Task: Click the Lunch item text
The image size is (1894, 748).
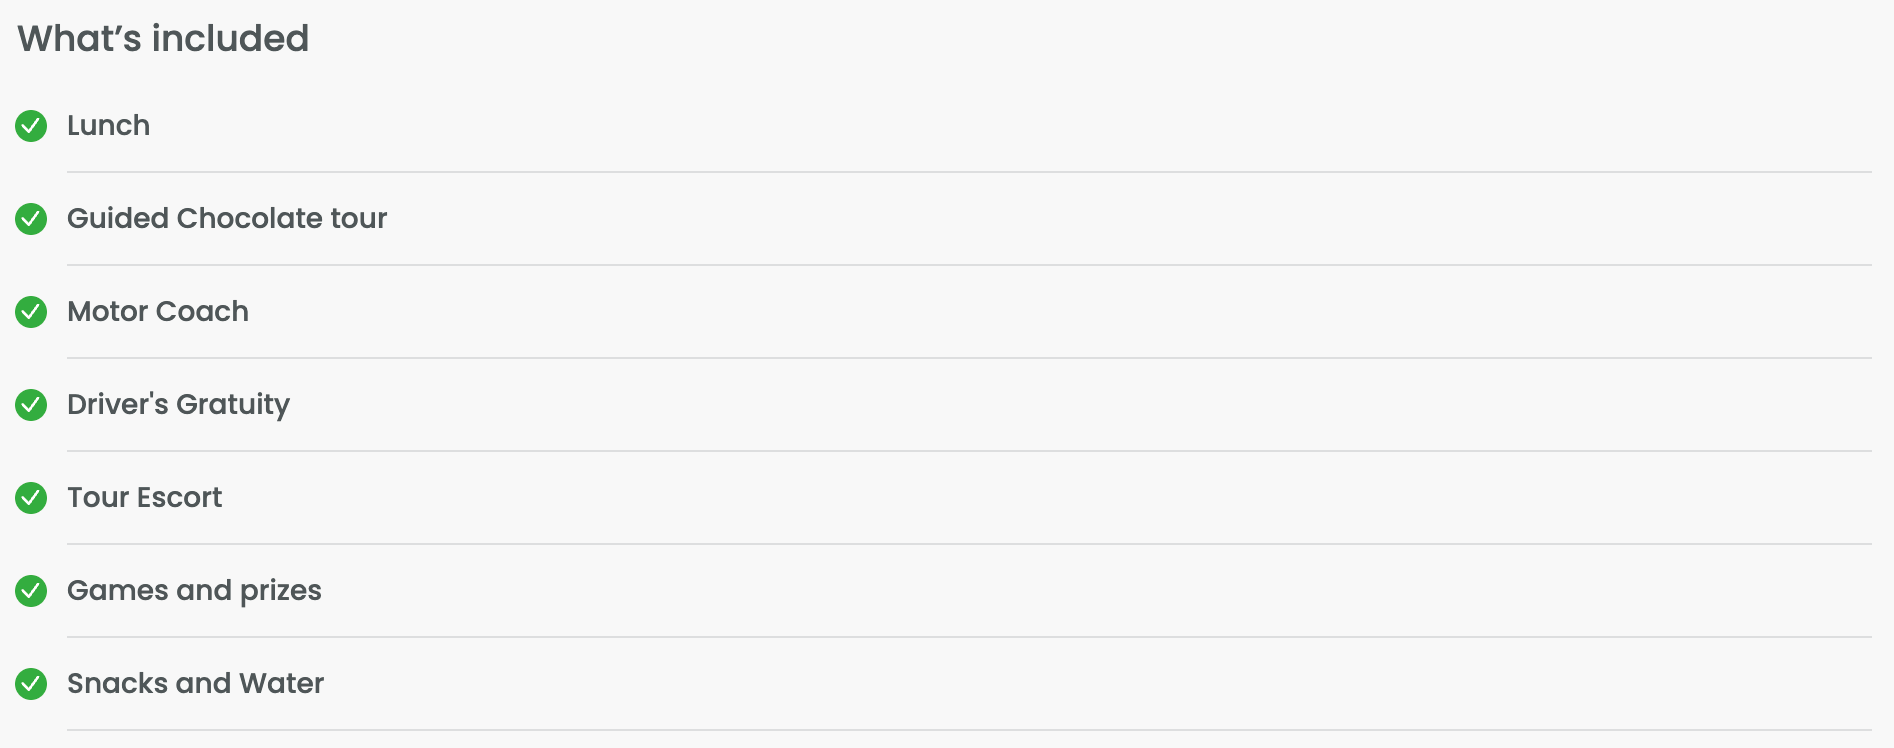Action: [x=108, y=126]
